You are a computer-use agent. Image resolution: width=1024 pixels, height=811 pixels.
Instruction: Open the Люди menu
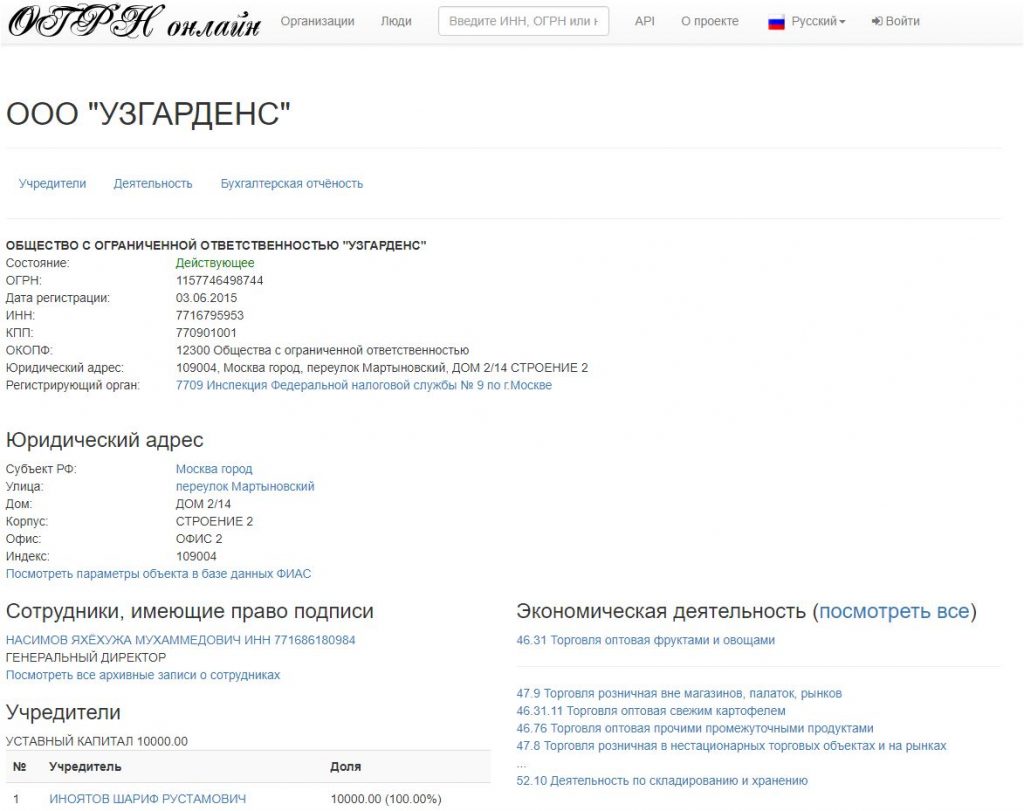pos(397,20)
